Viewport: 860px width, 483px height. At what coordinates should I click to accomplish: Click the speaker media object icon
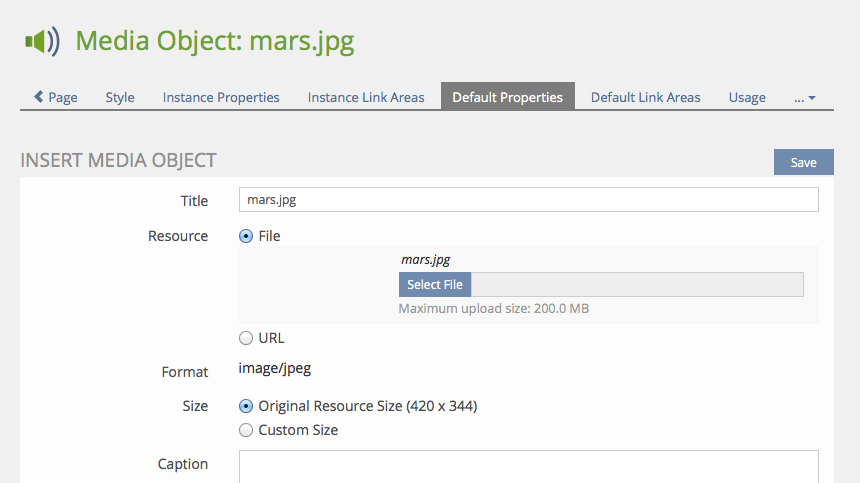point(41,42)
